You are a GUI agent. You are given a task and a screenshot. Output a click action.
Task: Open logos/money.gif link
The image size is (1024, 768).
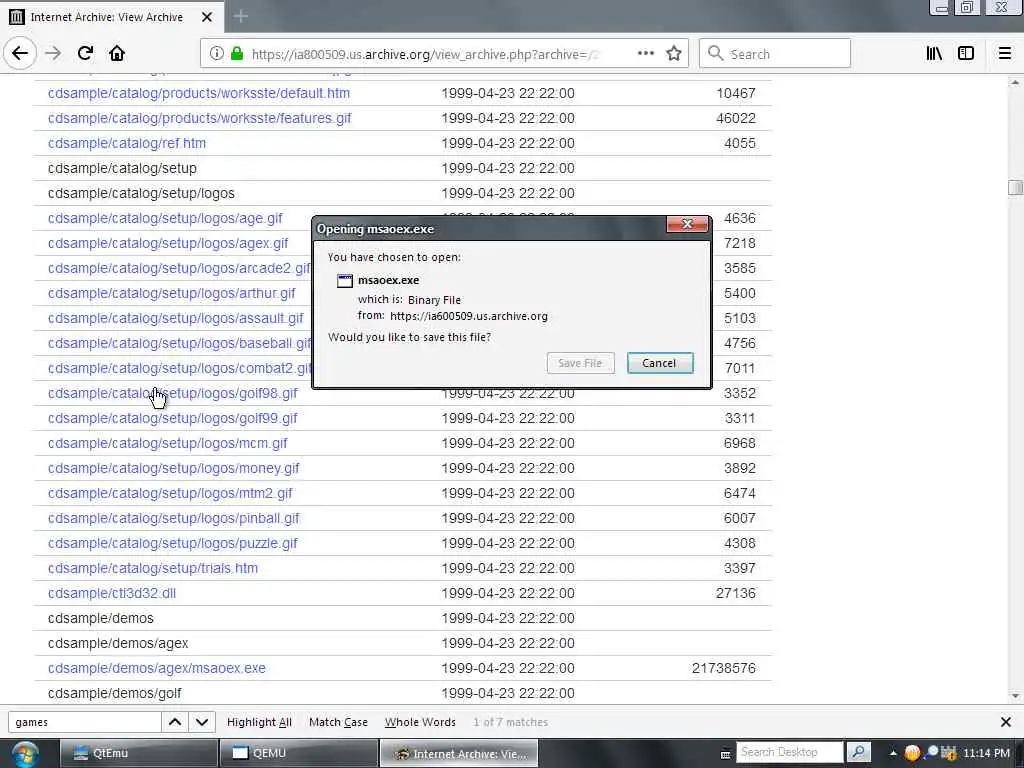point(174,468)
